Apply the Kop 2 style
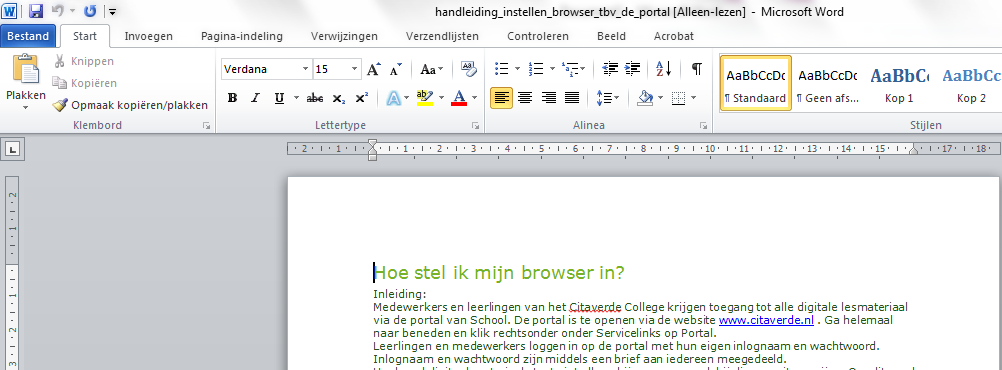1002x370 pixels. point(971,83)
